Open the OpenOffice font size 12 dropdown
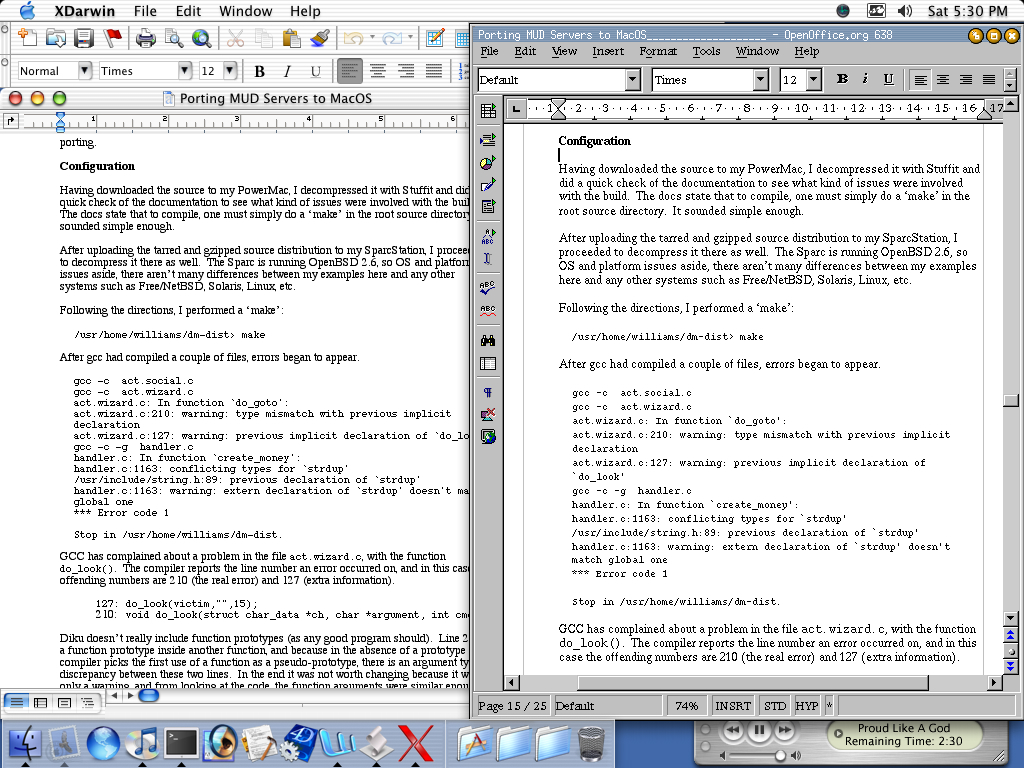The image size is (1024, 768). [x=813, y=80]
